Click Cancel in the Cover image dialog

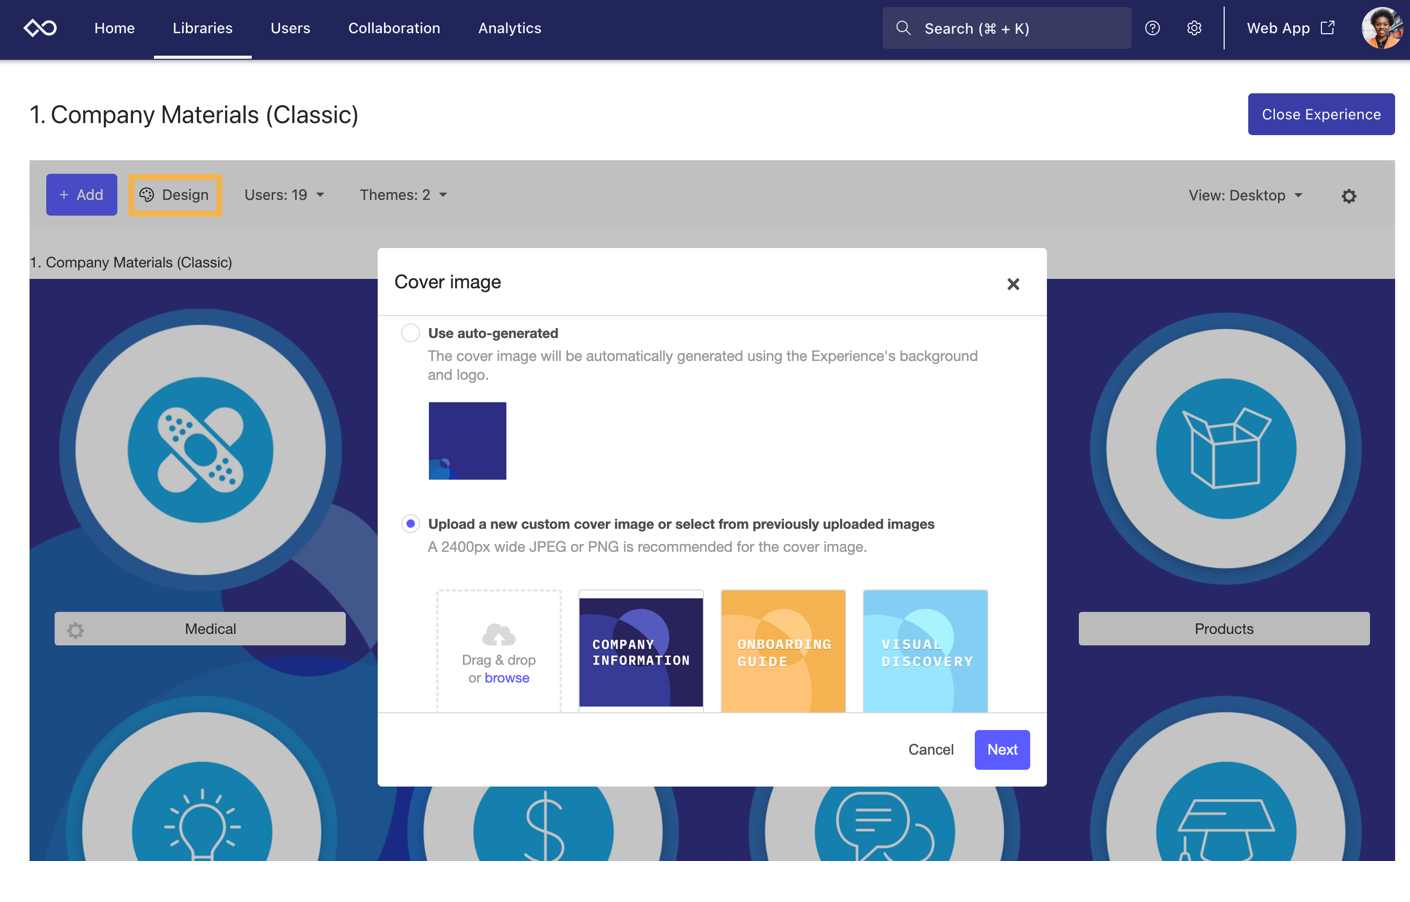[x=930, y=750]
